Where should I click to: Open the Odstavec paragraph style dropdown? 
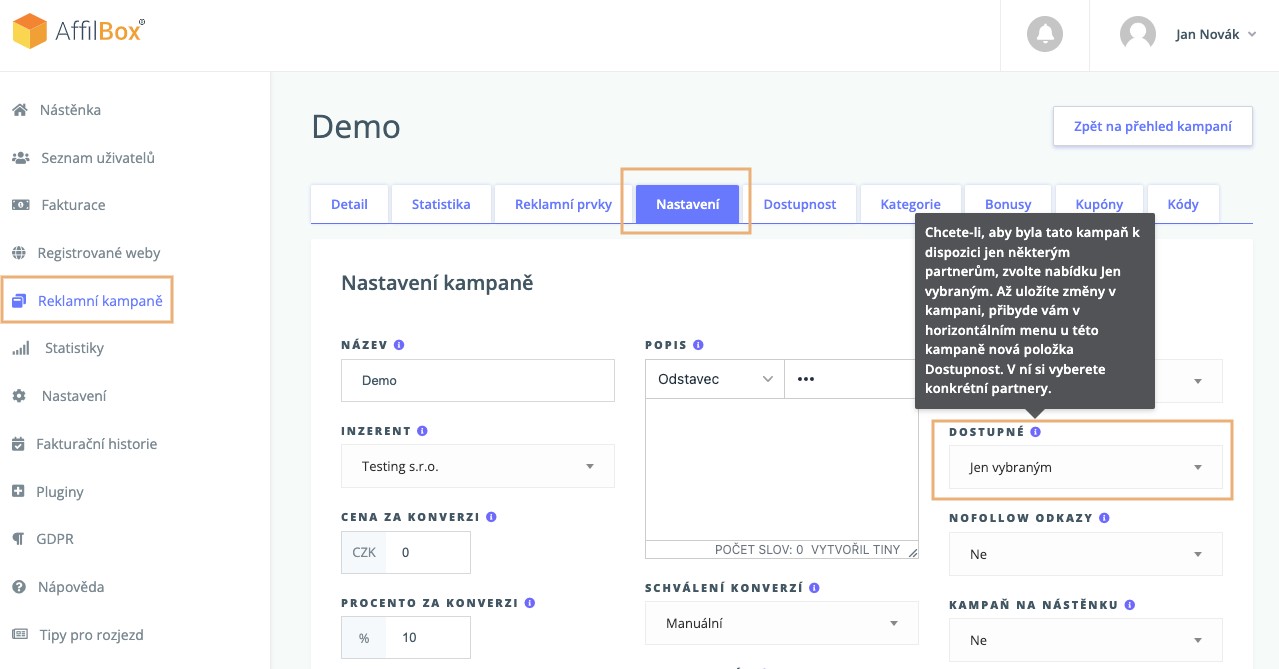pos(715,379)
